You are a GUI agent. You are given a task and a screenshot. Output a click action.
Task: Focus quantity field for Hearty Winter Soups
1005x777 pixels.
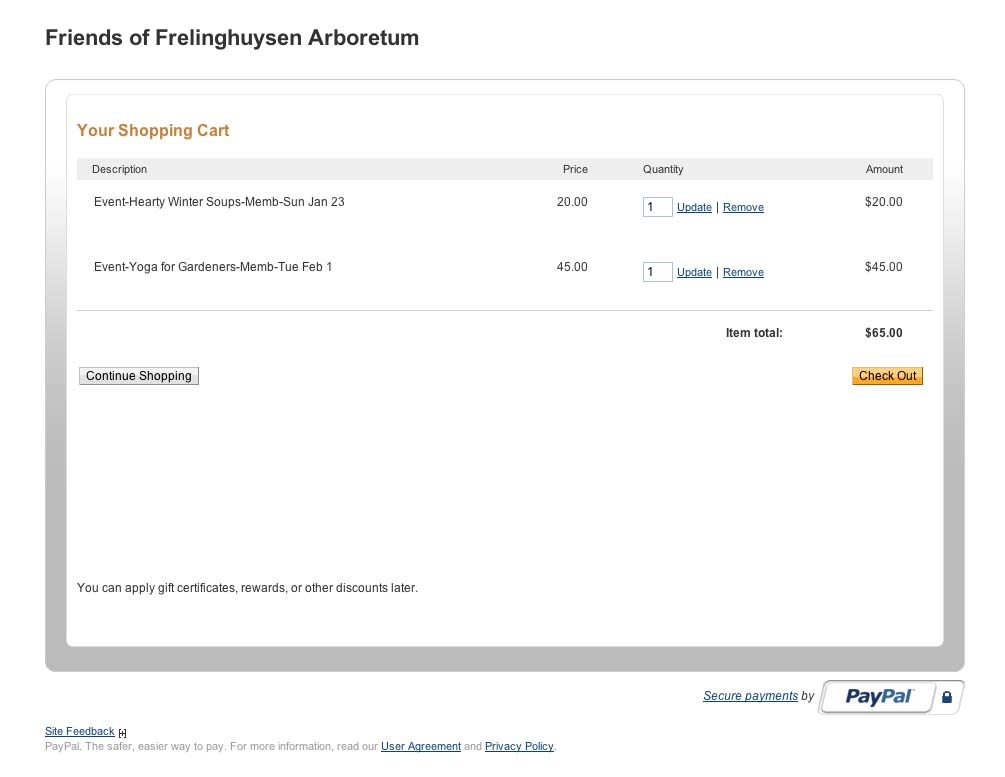click(658, 207)
